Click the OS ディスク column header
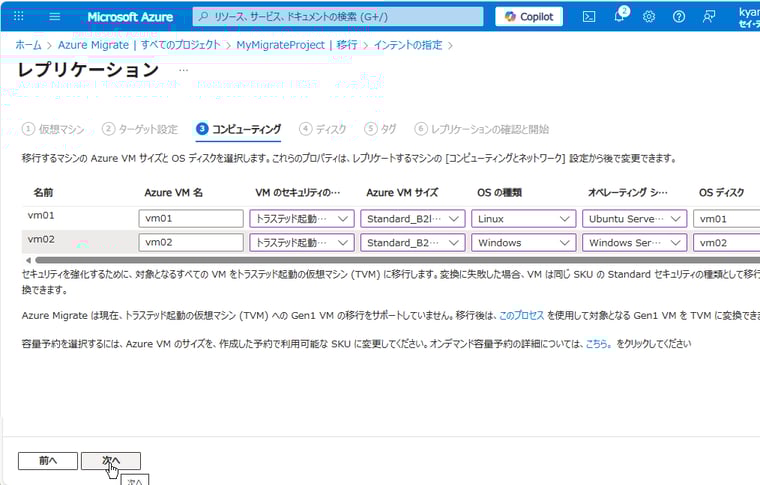The height and width of the screenshot is (485, 760). click(721, 192)
